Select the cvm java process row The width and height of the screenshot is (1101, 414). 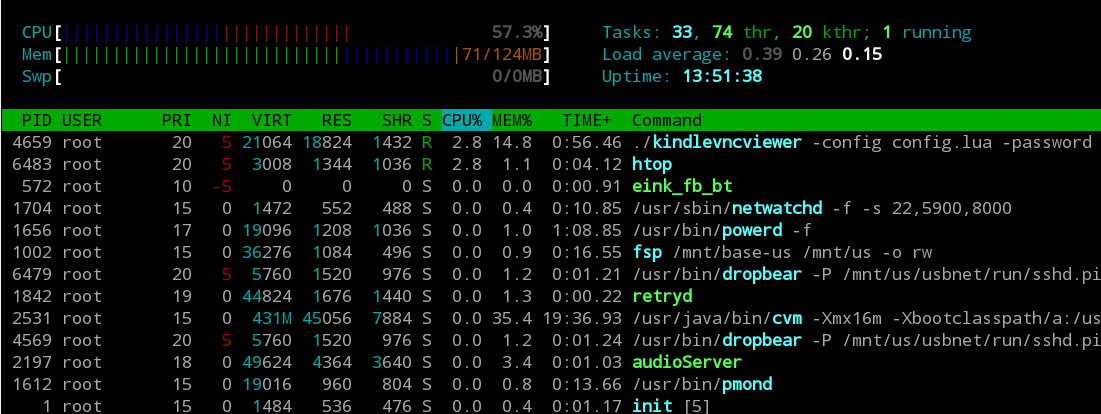[x=550, y=318]
